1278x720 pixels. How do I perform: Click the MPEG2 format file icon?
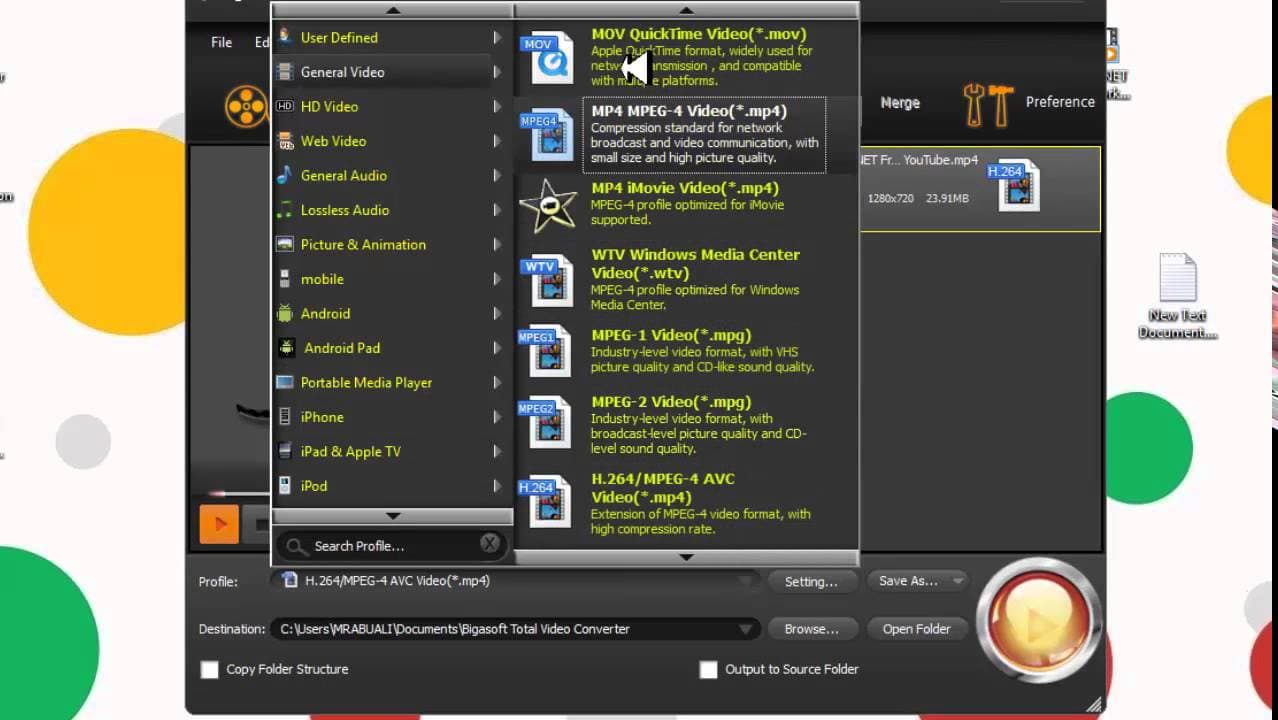click(546, 423)
